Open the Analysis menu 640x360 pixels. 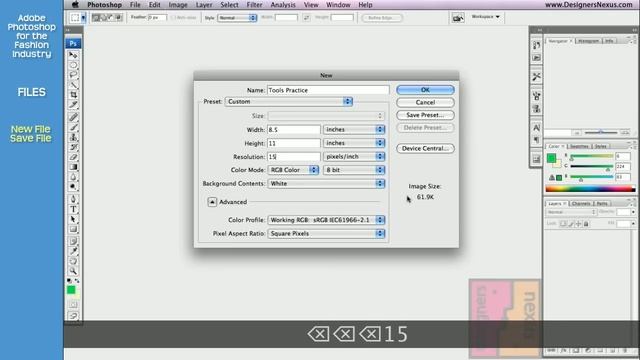tap(283, 5)
